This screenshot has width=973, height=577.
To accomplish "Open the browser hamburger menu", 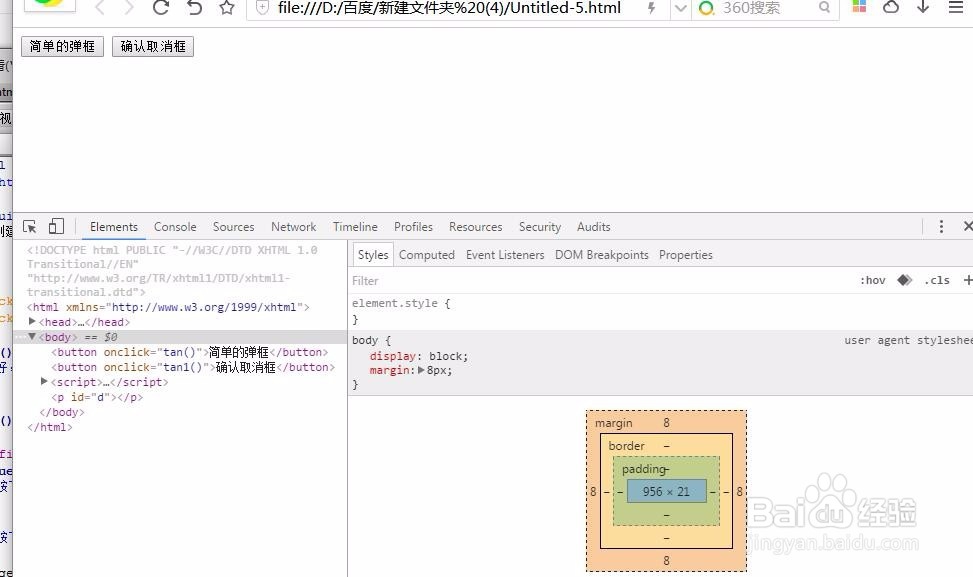I will coord(956,7).
